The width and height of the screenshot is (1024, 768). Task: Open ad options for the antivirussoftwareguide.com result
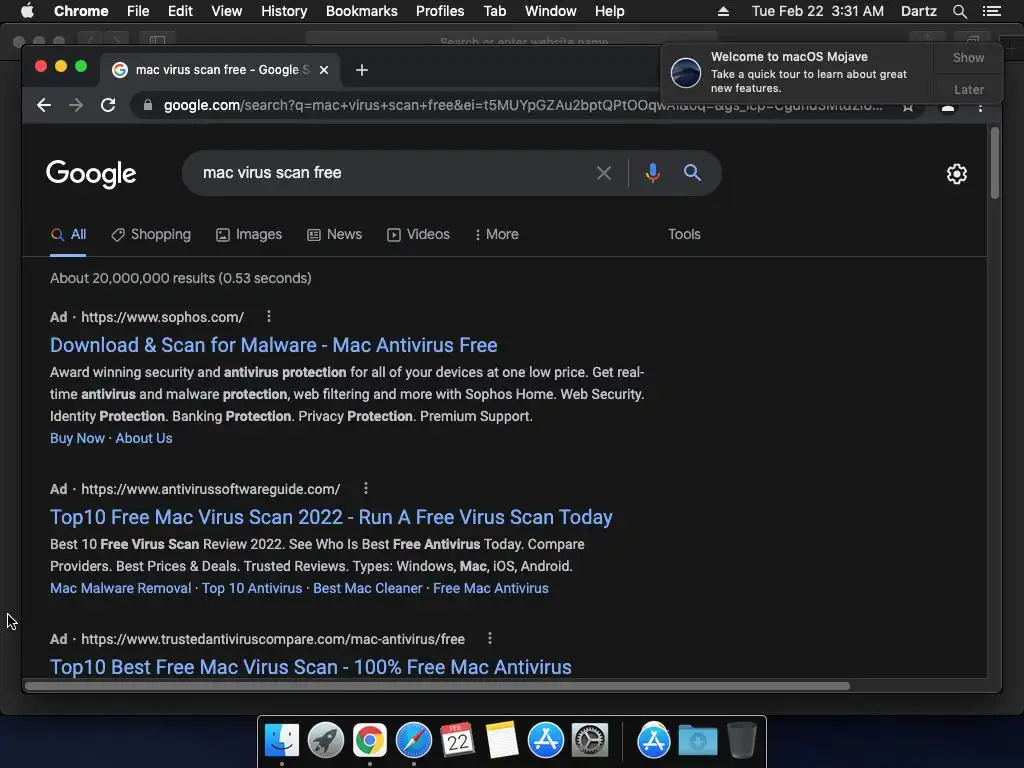click(x=366, y=488)
